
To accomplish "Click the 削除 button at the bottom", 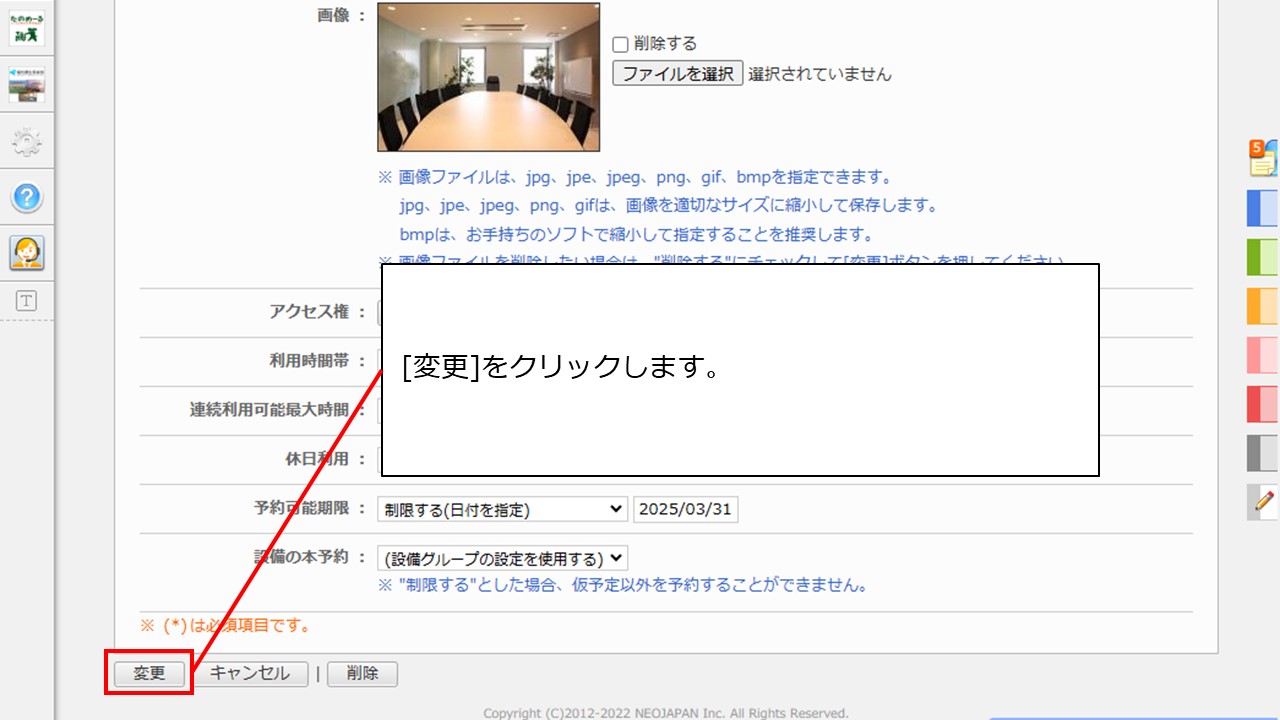I will 362,674.
